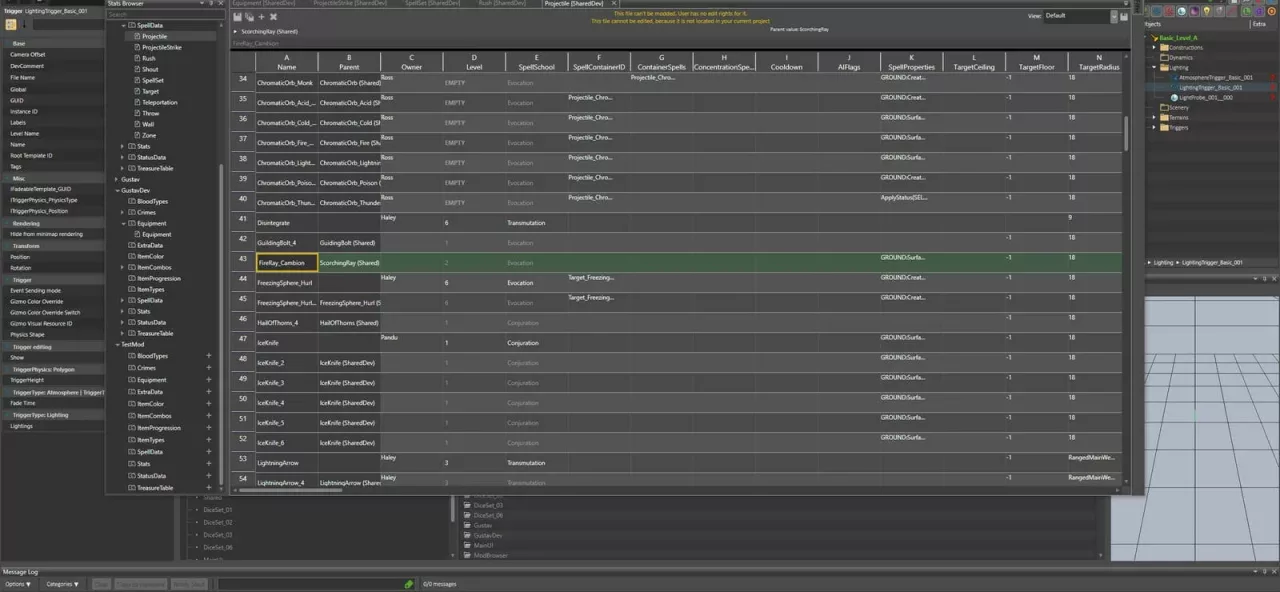Collapse the GustavDev tree node
The height and width of the screenshot is (592, 1280).
(x=116, y=190)
